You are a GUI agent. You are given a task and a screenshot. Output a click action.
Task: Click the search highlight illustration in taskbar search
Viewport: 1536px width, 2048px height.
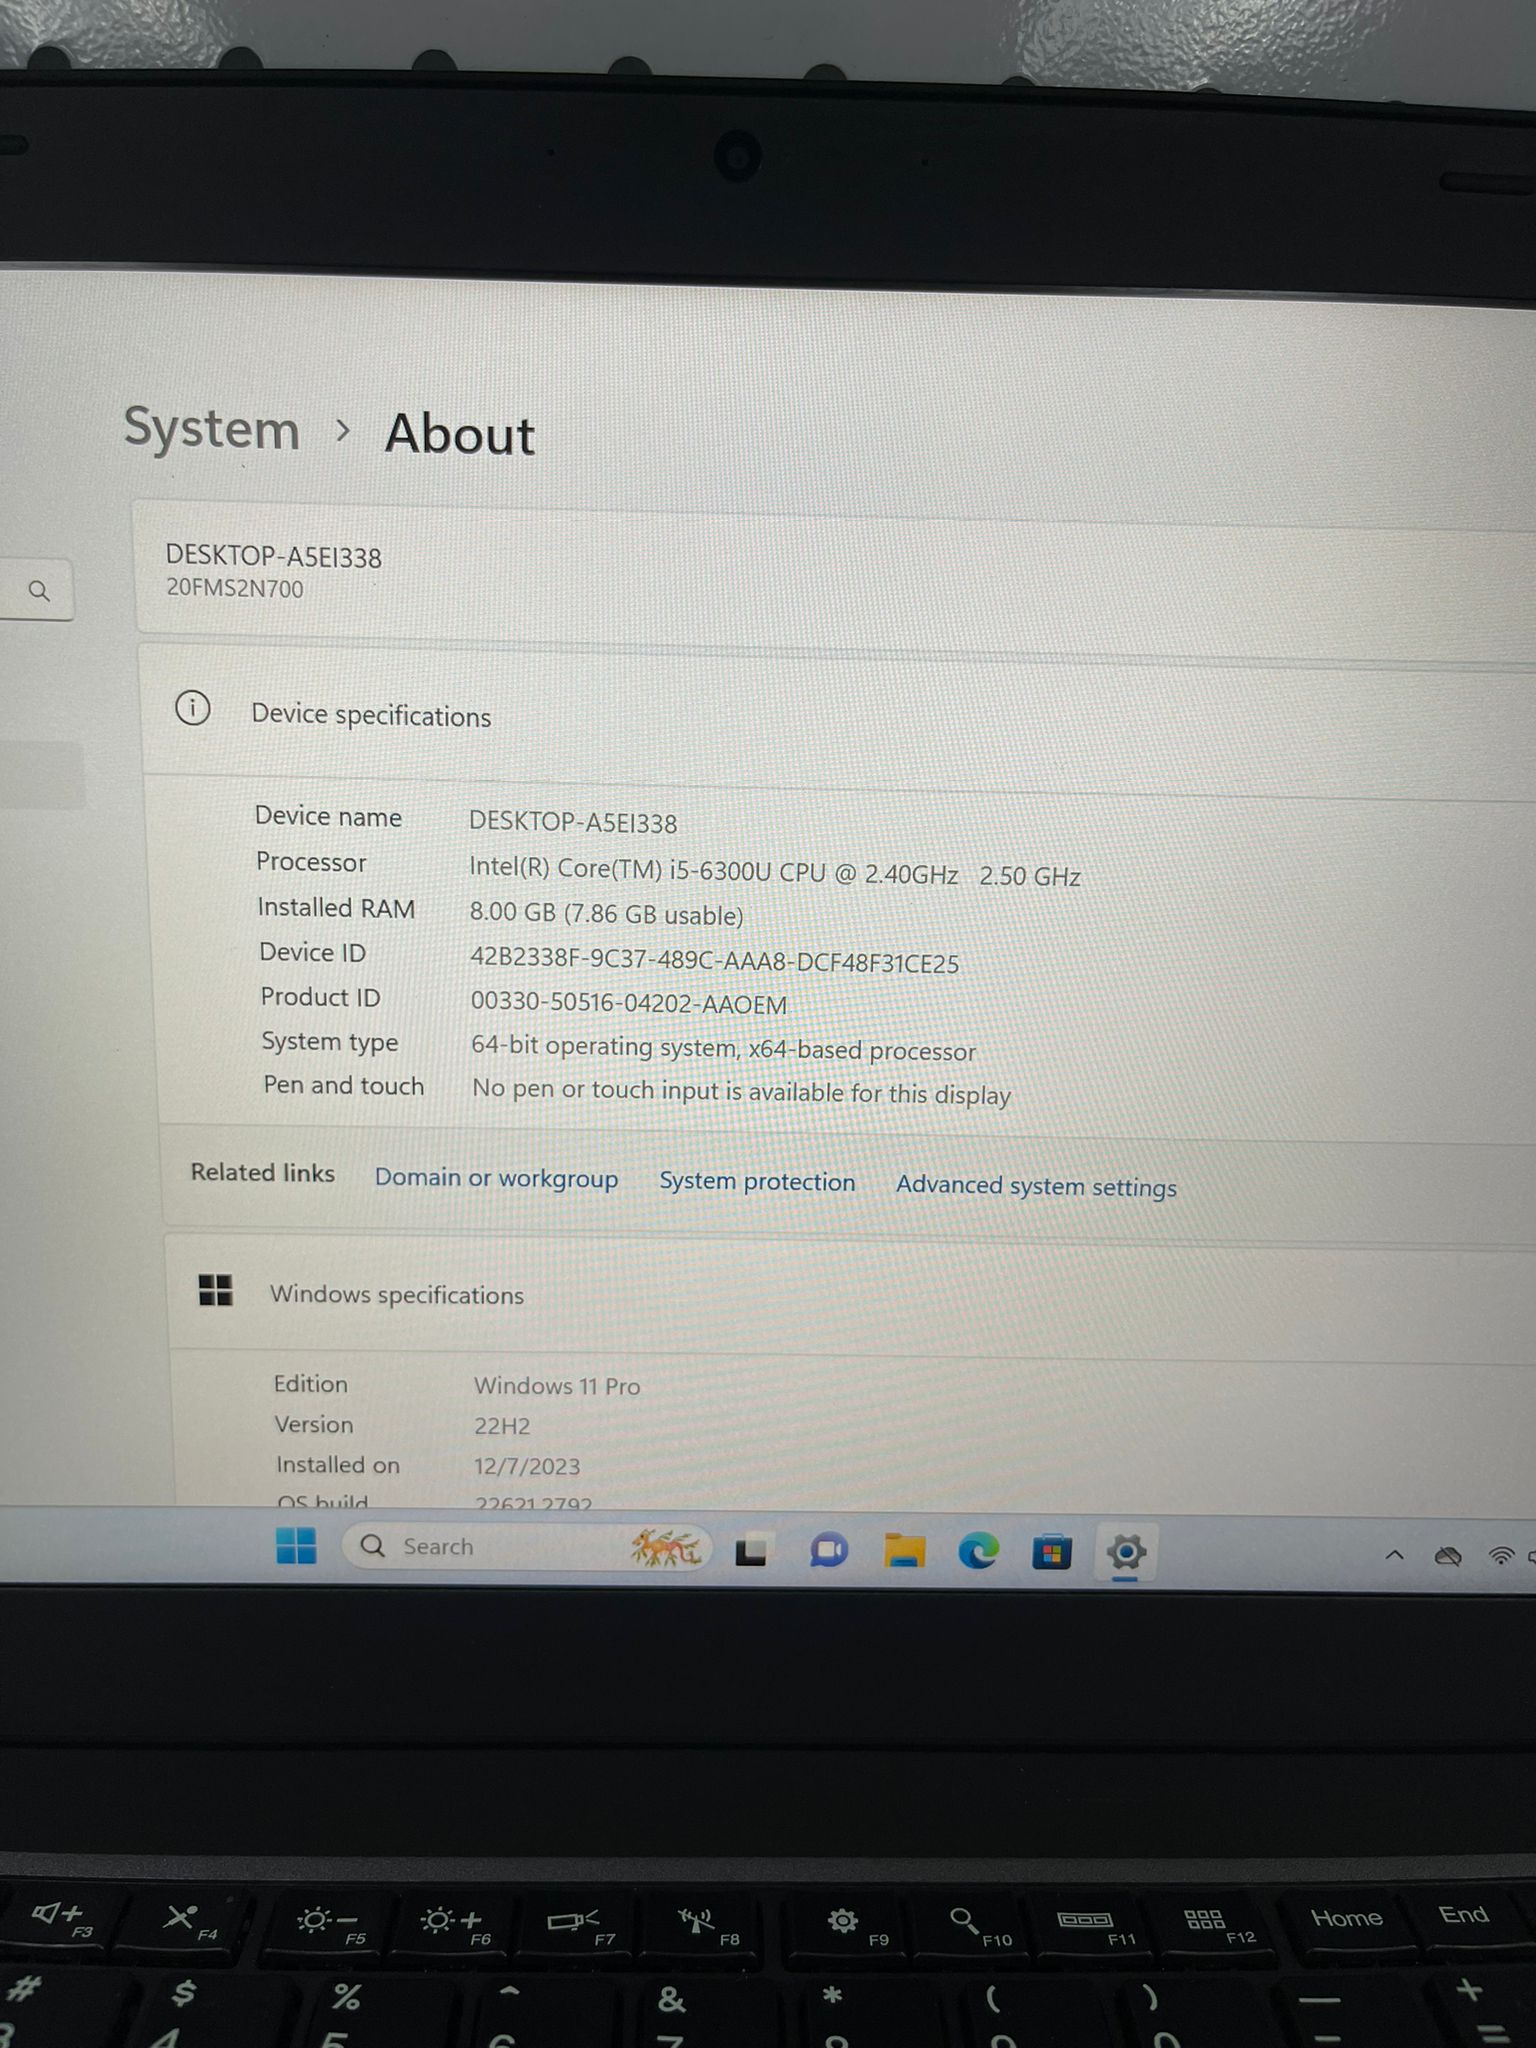[665, 1548]
